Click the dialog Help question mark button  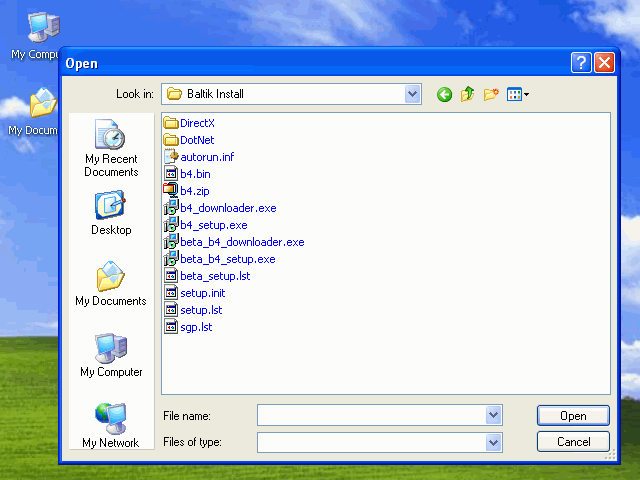pos(581,63)
